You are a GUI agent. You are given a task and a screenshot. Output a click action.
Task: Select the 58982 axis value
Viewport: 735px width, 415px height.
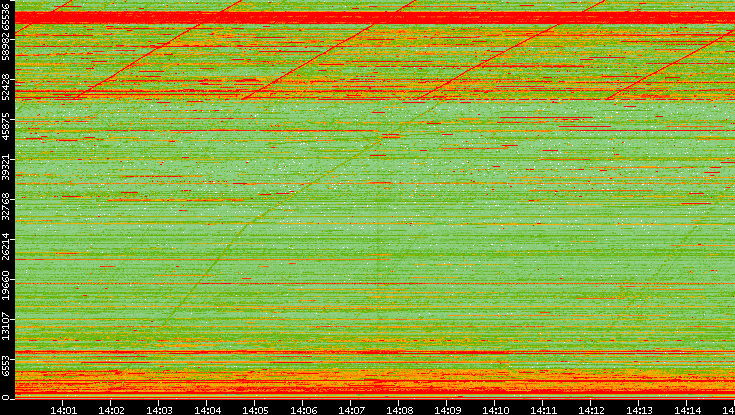pyautogui.click(x=5, y=45)
